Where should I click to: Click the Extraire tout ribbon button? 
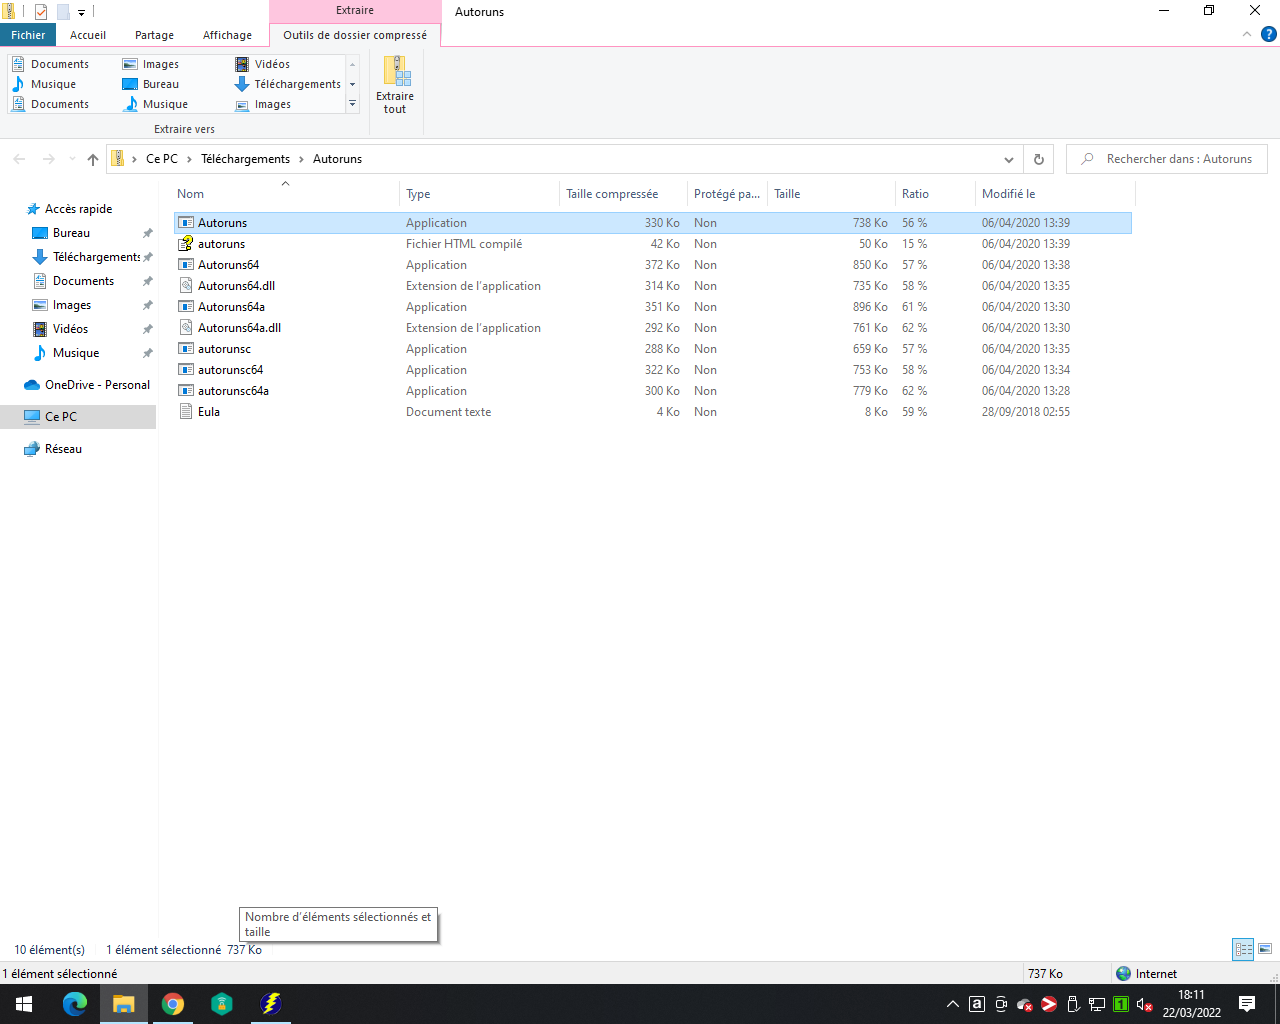coord(395,85)
